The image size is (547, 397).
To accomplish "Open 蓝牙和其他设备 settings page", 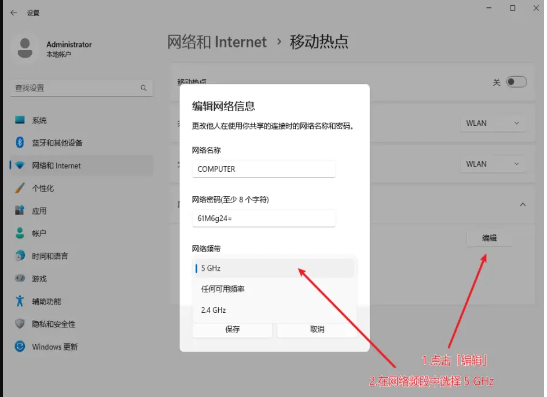I will coord(81,143).
